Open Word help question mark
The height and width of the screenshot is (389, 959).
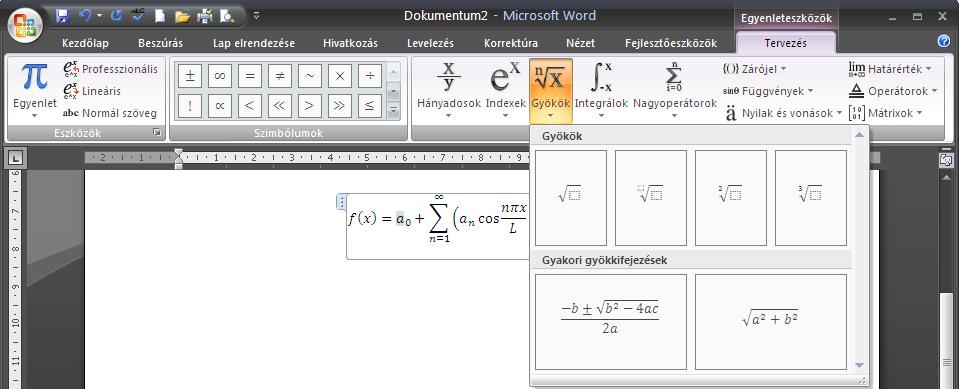[x=944, y=42]
